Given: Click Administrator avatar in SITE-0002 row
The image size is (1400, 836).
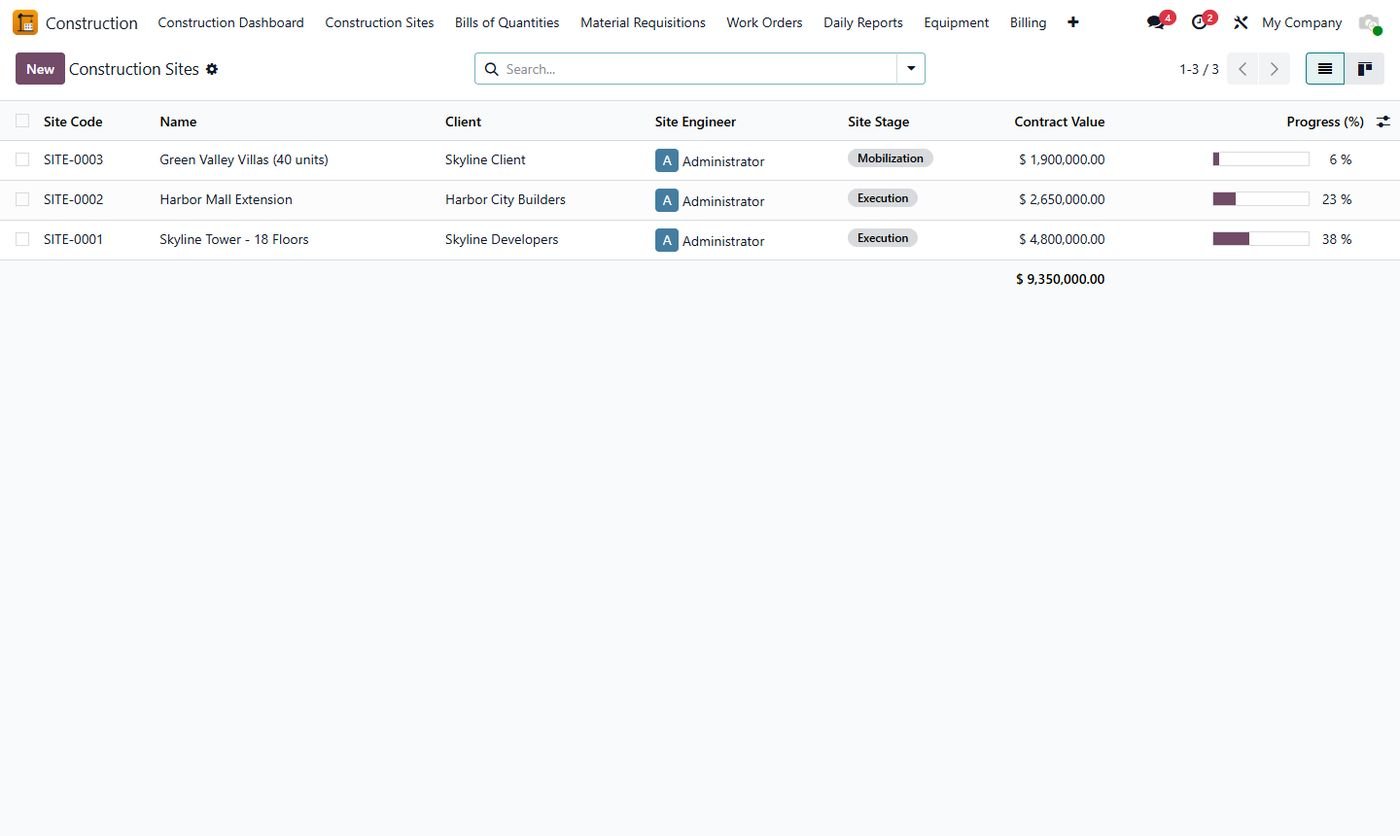Looking at the screenshot, I should coord(666,200).
